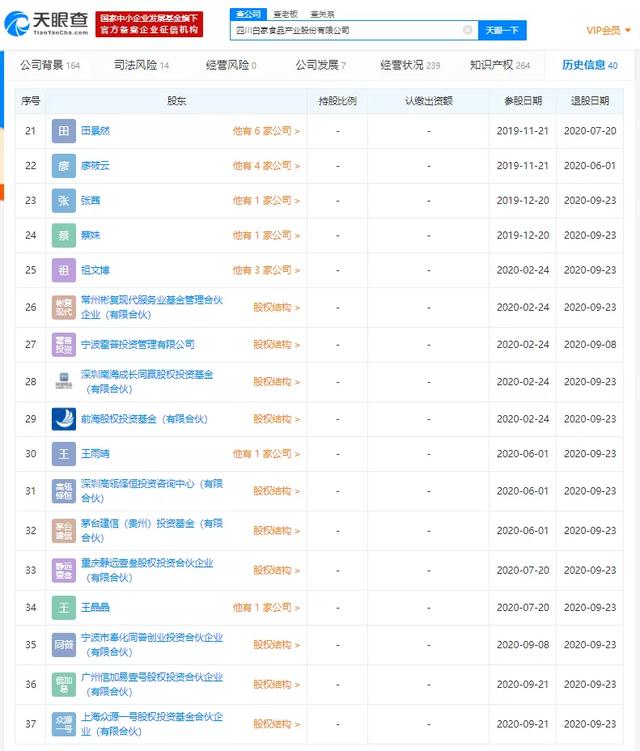Open 重庆静远壹叁股权投资合伙企业 link
Image resolution: width=640 pixels, height=751 pixels.
tap(147, 570)
